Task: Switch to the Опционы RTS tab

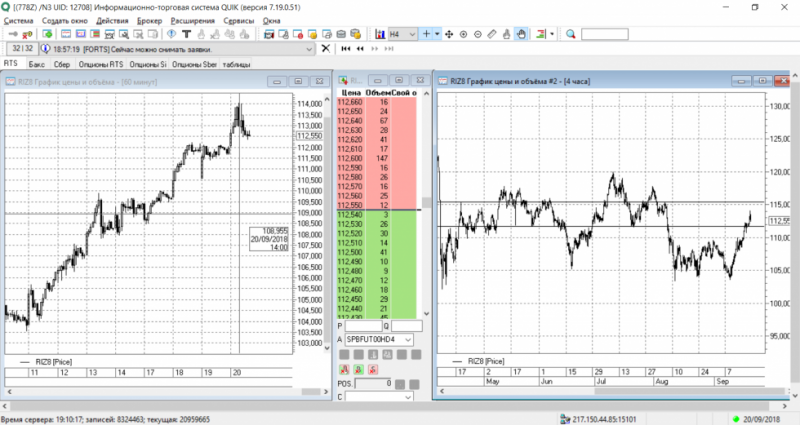Action: coord(101,64)
